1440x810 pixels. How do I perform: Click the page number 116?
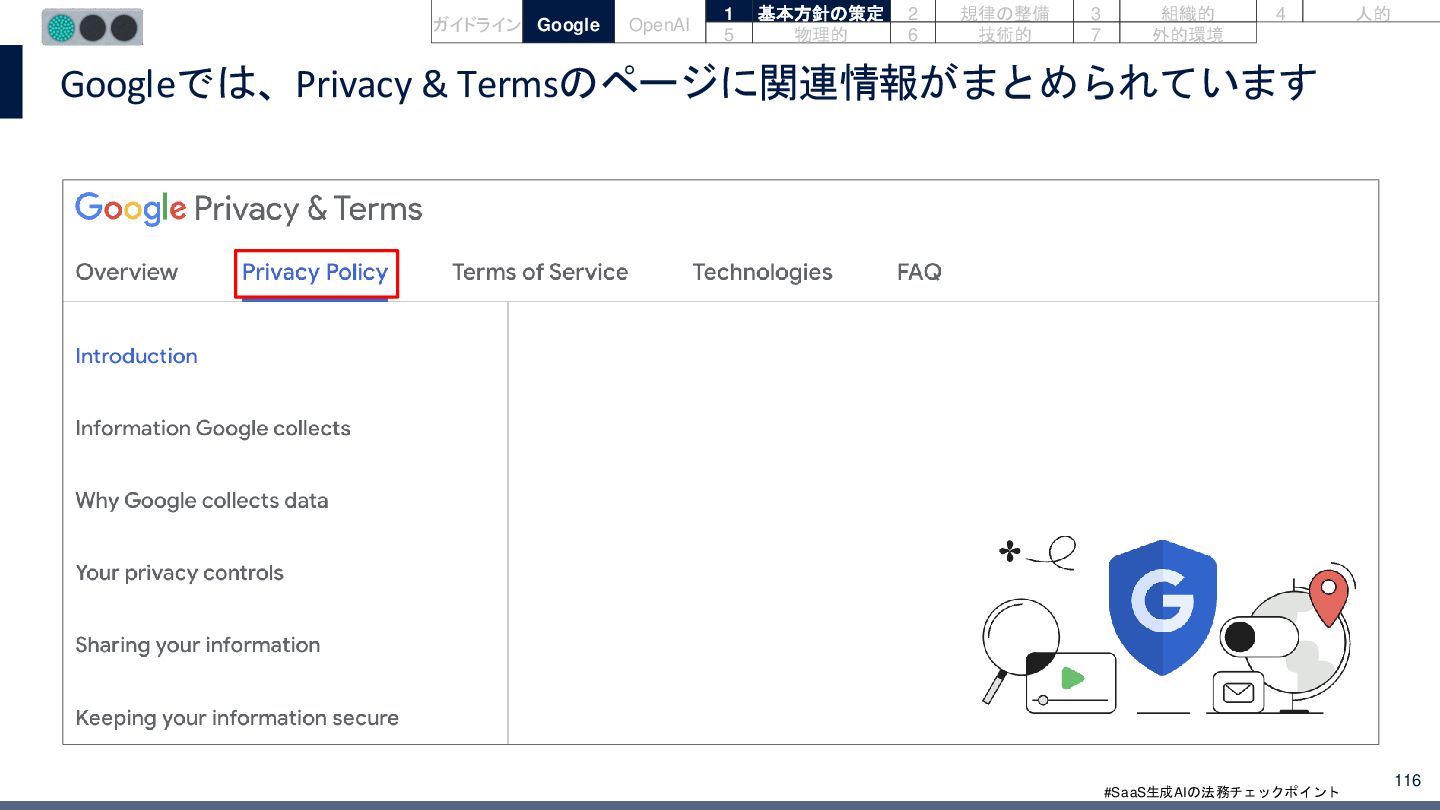tap(1407, 780)
